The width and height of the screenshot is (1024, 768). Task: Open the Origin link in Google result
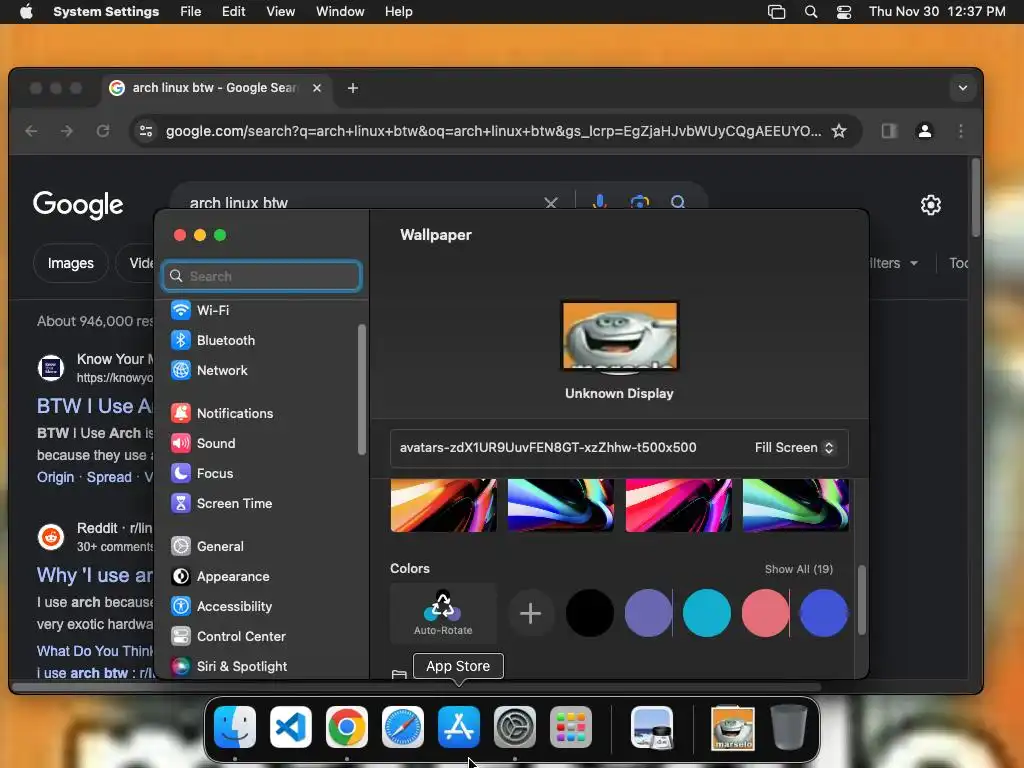pyautogui.click(x=56, y=477)
